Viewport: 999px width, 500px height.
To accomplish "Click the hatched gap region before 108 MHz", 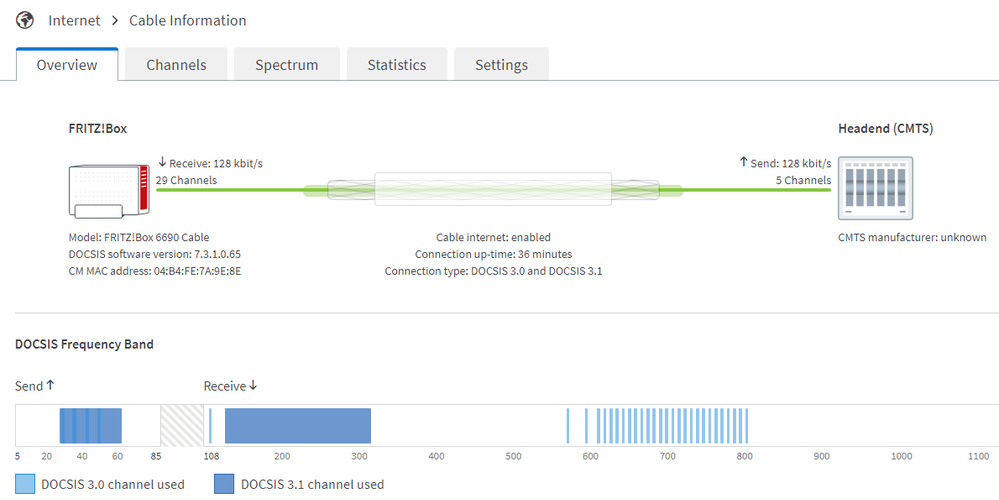I will (x=181, y=425).
